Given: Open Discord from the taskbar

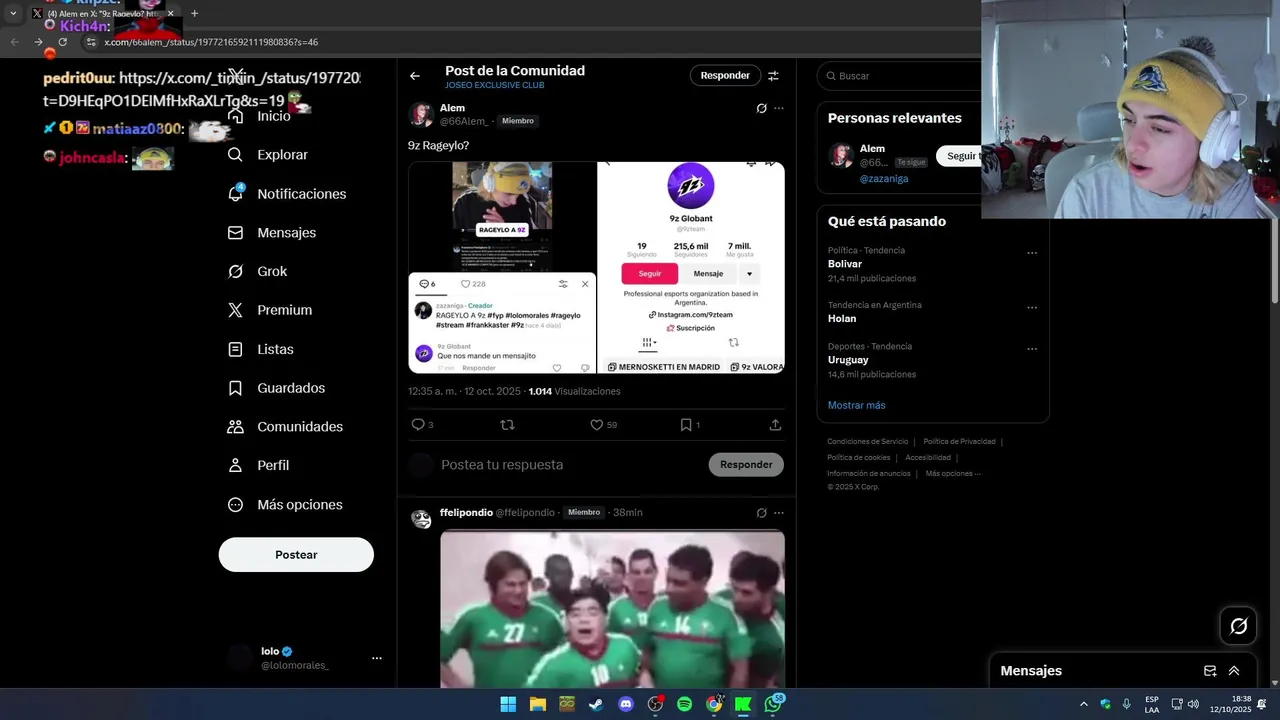Looking at the screenshot, I should (626, 704).
